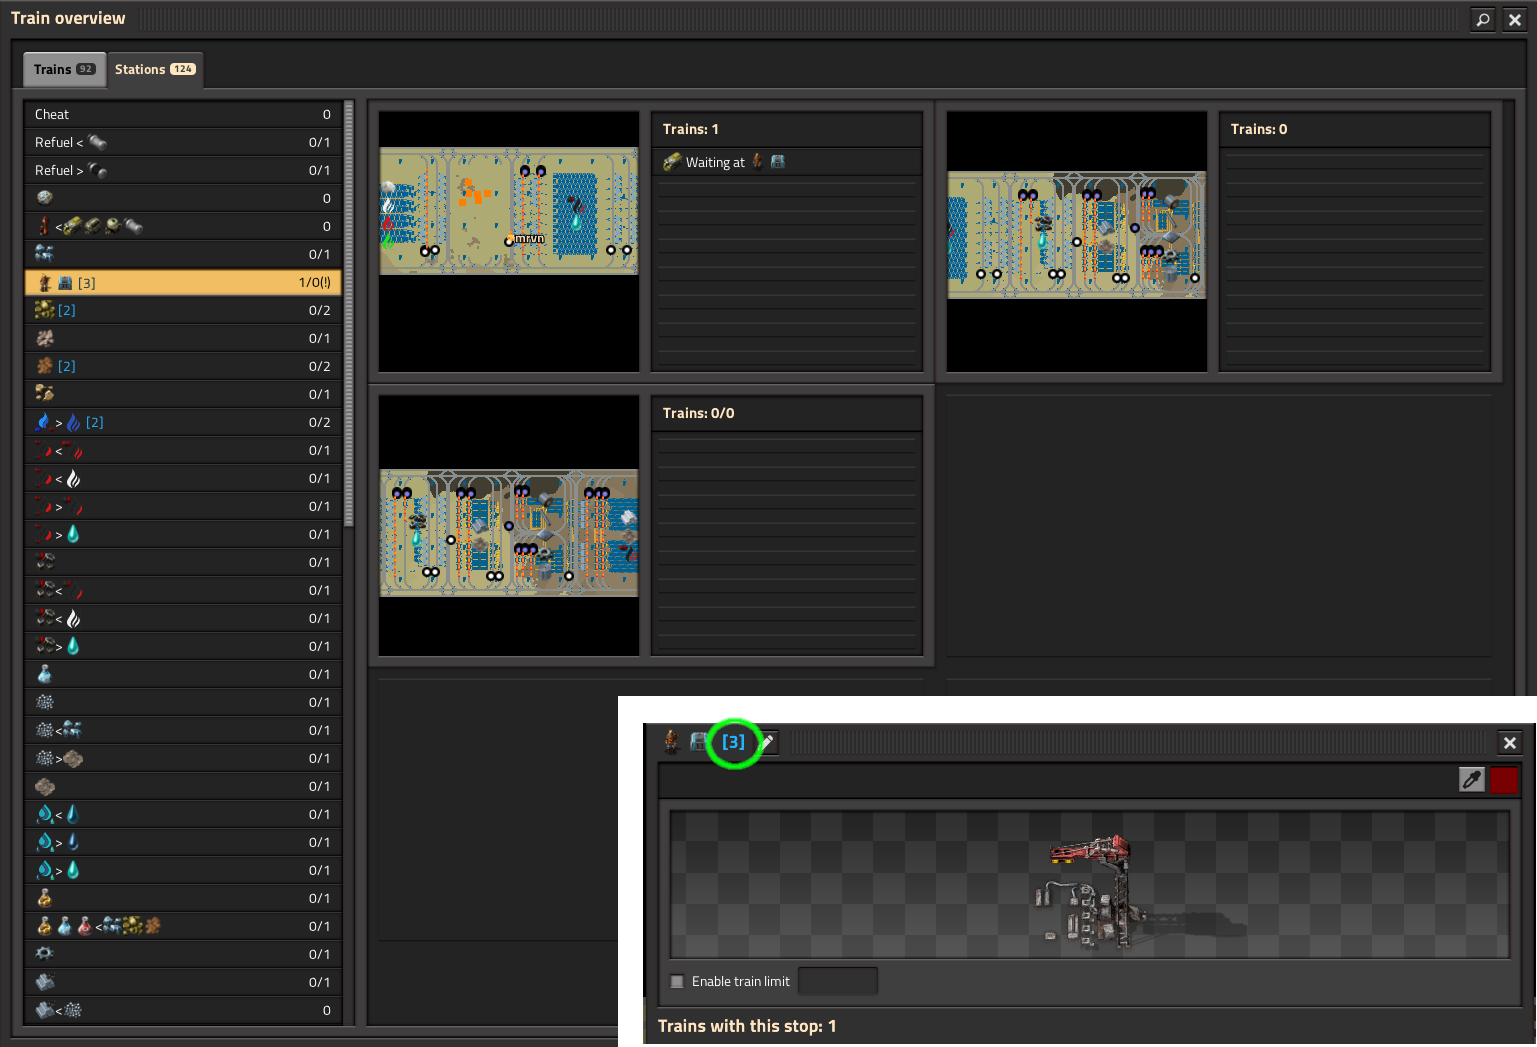Select the row with round satellite-like icon
The width and height of the screenshot is (1537, 1047).
[183, 198]
